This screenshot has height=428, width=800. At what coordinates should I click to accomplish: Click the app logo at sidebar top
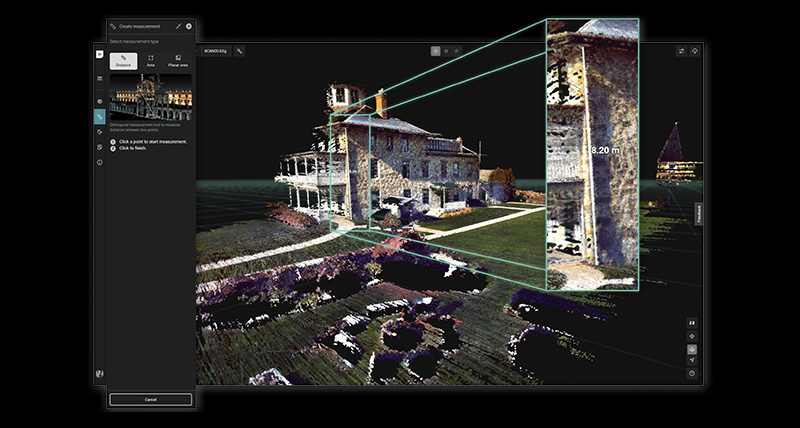pyautogui.click(x=100, y=52)
